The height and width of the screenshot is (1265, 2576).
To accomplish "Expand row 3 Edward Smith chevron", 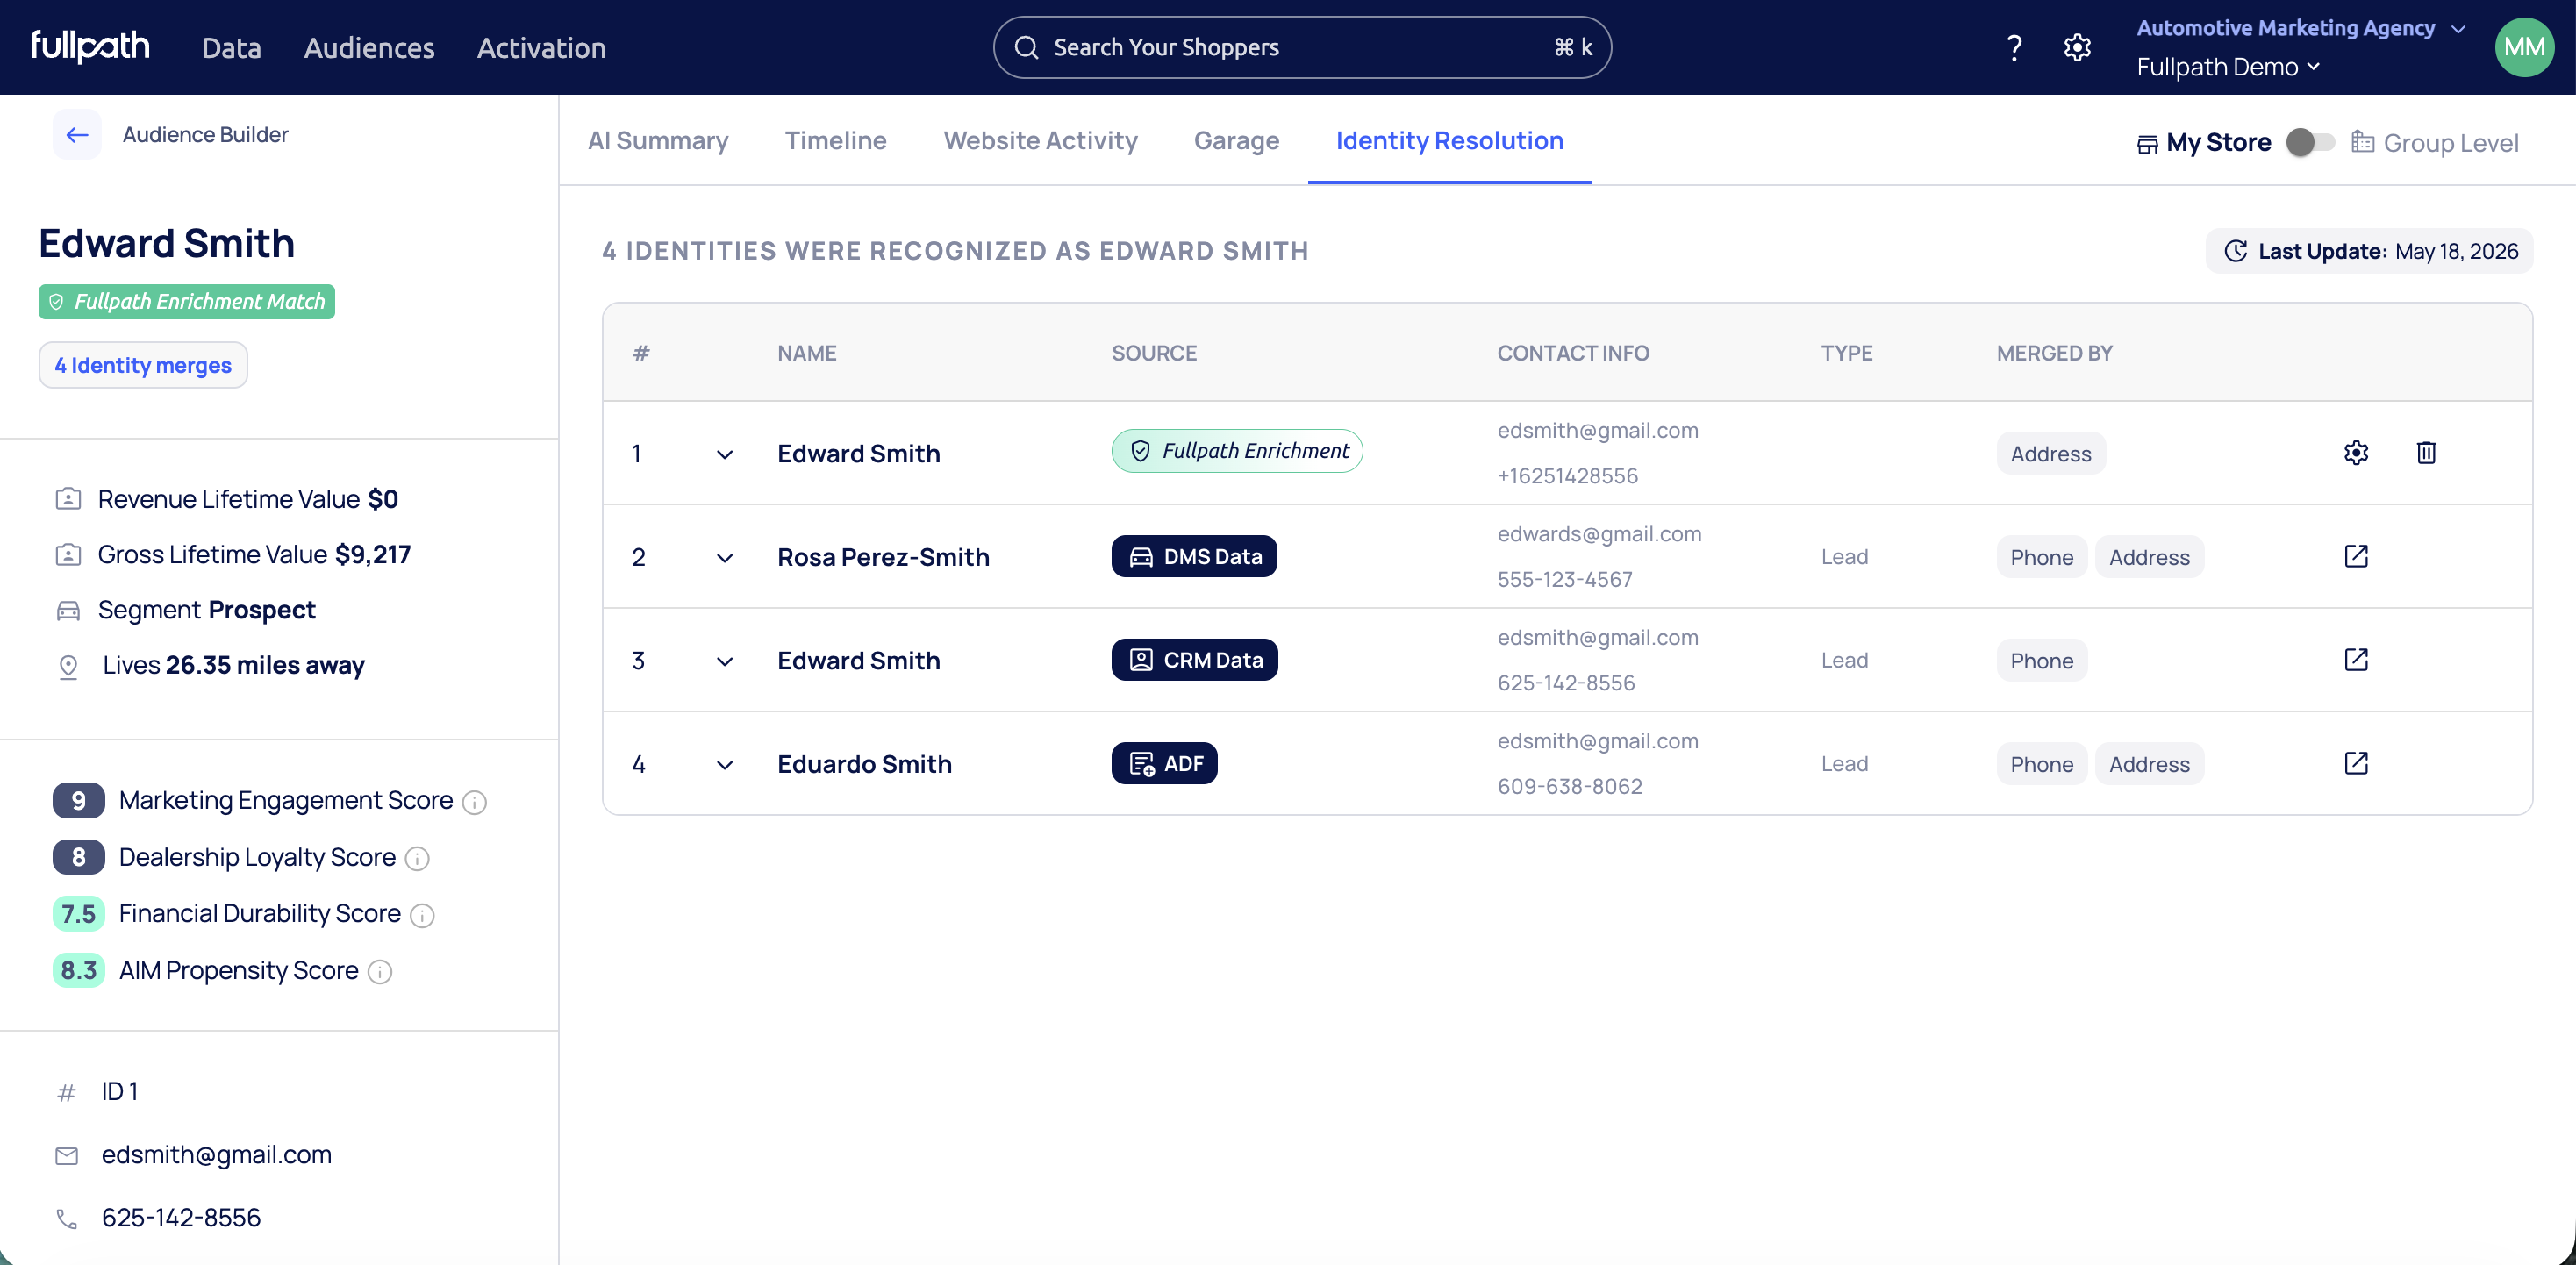I will [x=725, y=662].
